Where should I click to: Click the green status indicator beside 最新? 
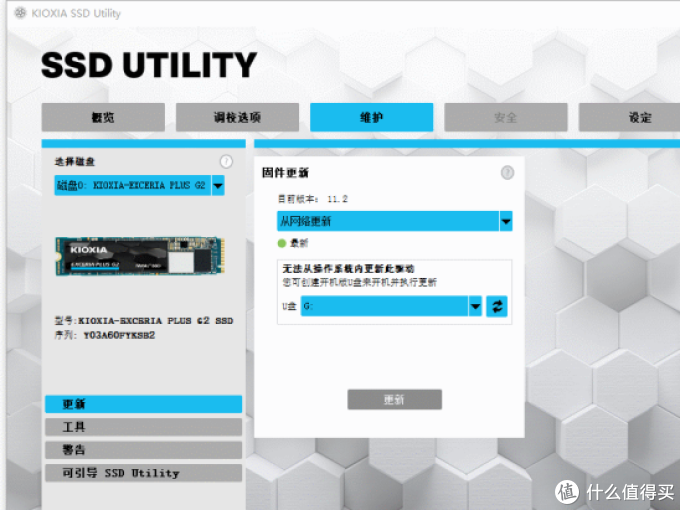[282, 243]
